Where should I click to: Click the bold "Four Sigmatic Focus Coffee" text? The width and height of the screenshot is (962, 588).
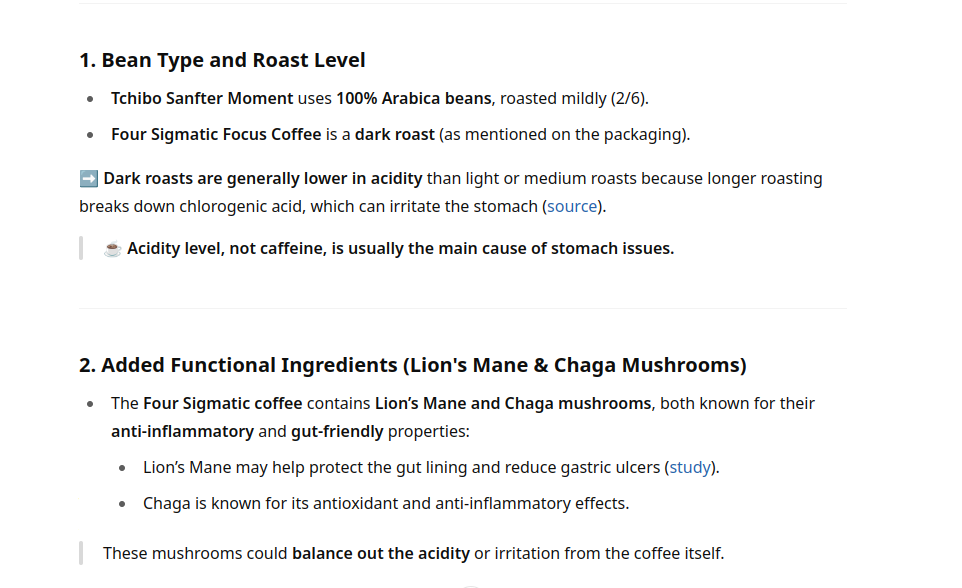216,134
